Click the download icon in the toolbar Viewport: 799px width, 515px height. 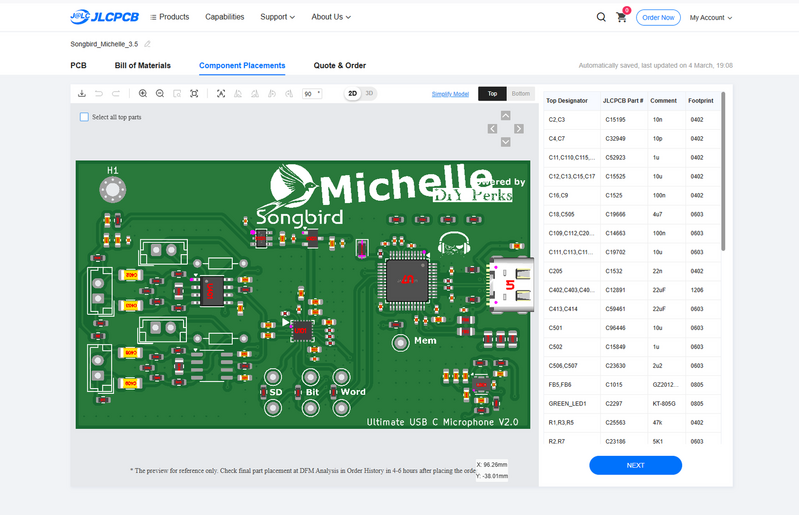82,94
